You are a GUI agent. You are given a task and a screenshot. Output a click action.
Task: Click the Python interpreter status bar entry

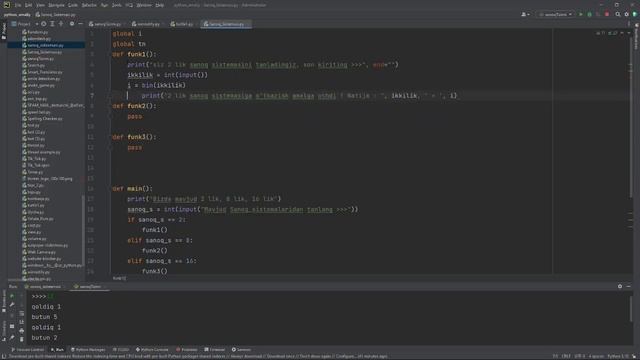point(618,356)
